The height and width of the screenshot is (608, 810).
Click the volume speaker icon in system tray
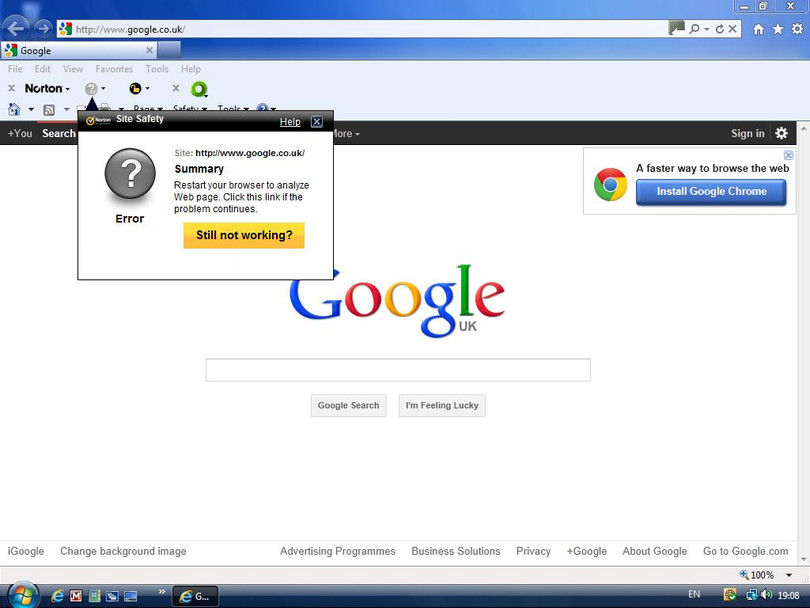coord(767,595)
